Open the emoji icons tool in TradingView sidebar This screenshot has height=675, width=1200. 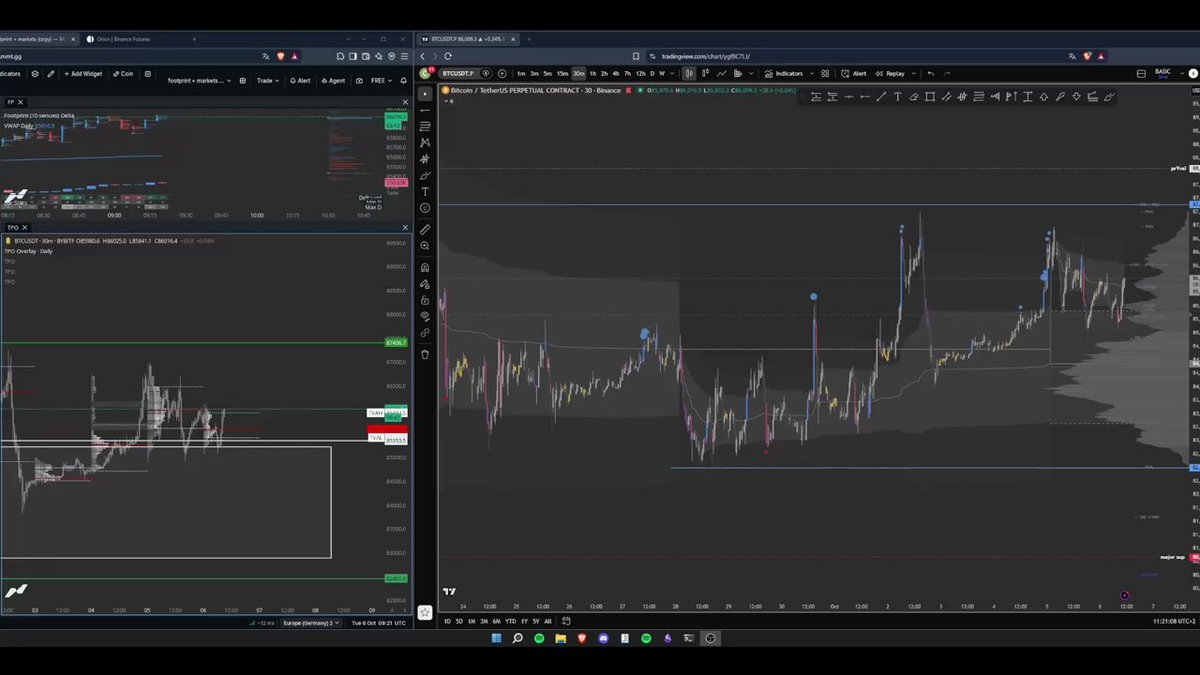(x=425, y=208)
